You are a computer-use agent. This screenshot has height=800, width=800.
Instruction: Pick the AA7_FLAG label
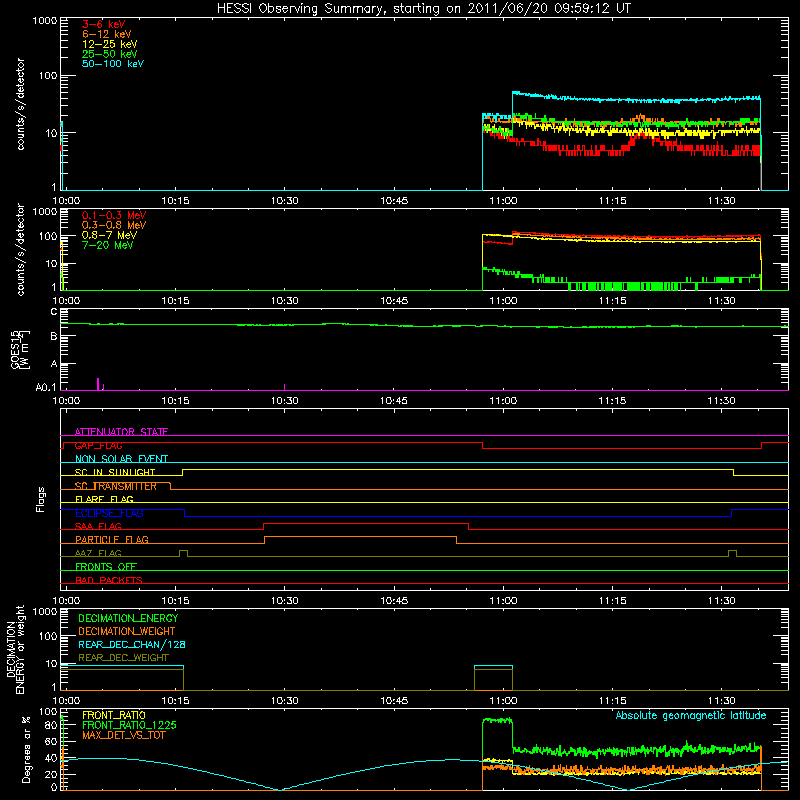tap(98, 553)
